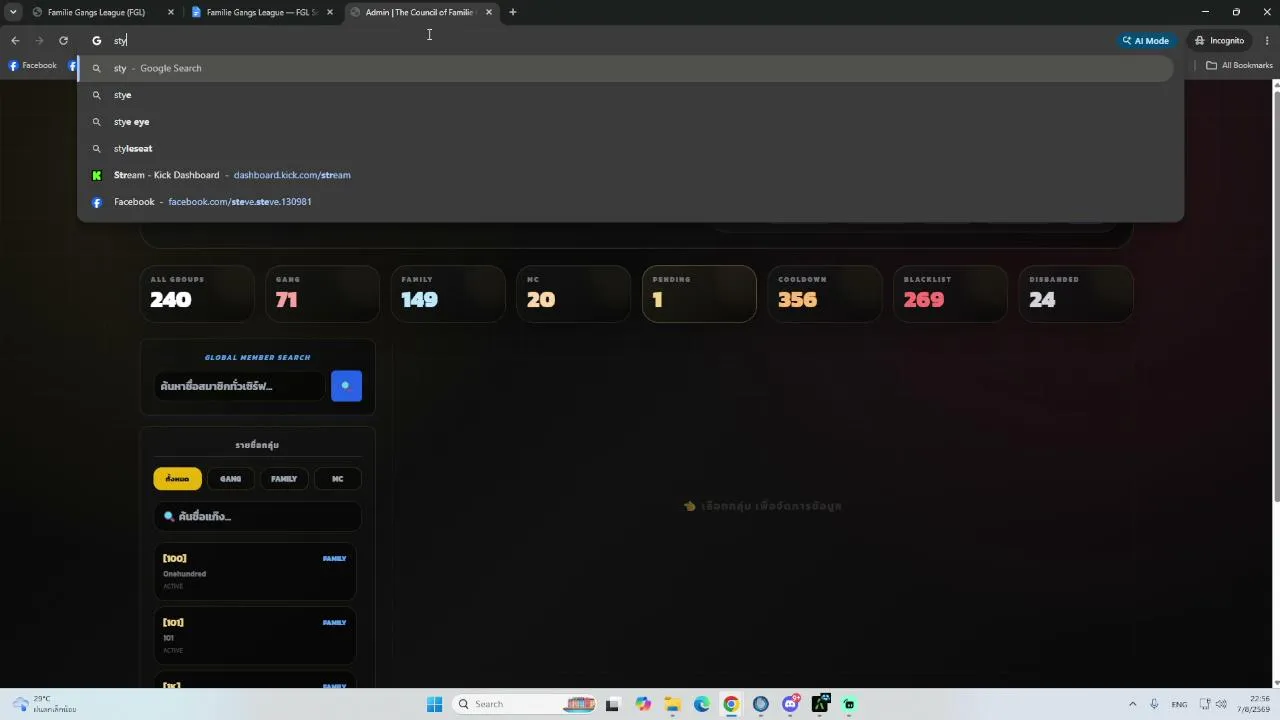This screenshot has width=1280, height=720.
Task: Open Microsoft Edge from the taskbar
Action: (702, 704)
